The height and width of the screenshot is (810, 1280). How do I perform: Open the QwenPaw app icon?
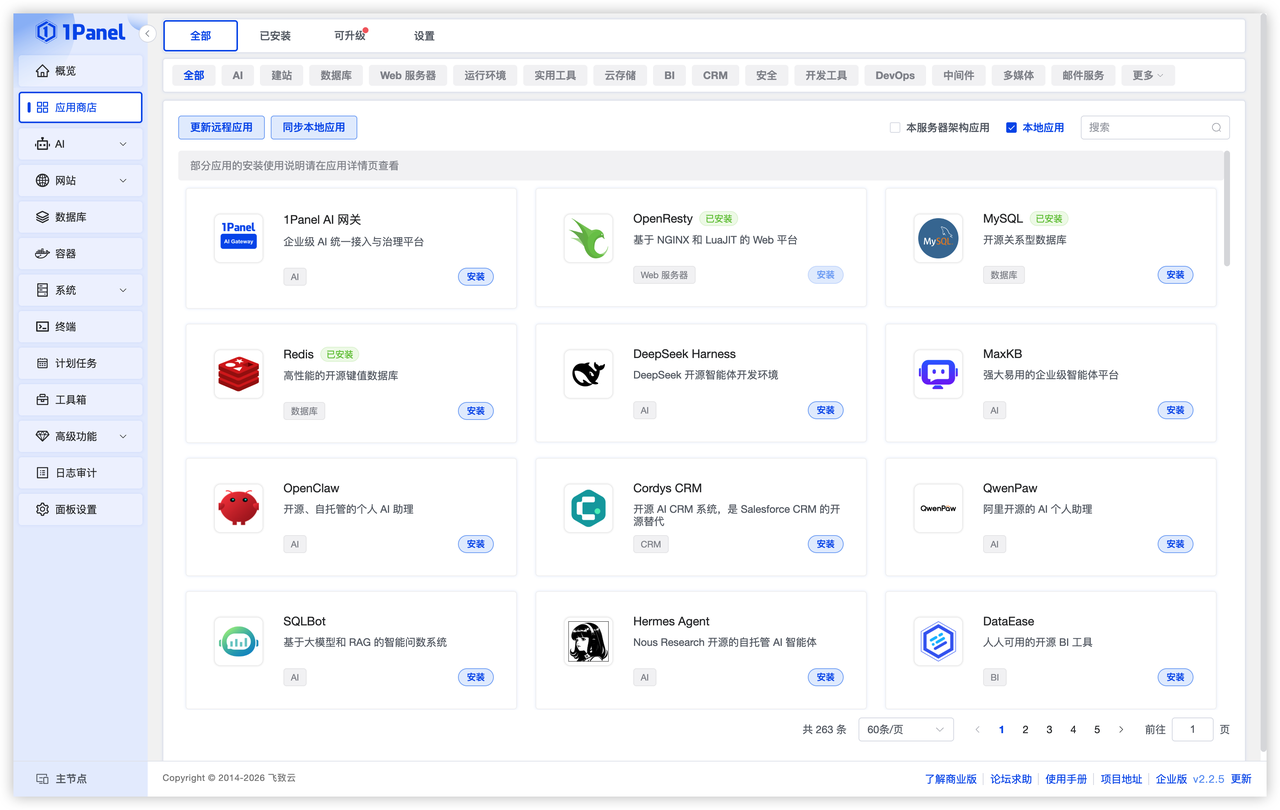[938, 507]
